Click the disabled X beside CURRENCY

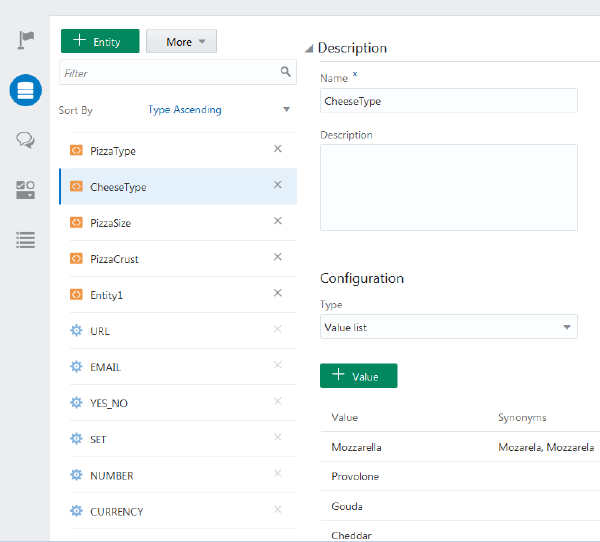pos(278,509)
